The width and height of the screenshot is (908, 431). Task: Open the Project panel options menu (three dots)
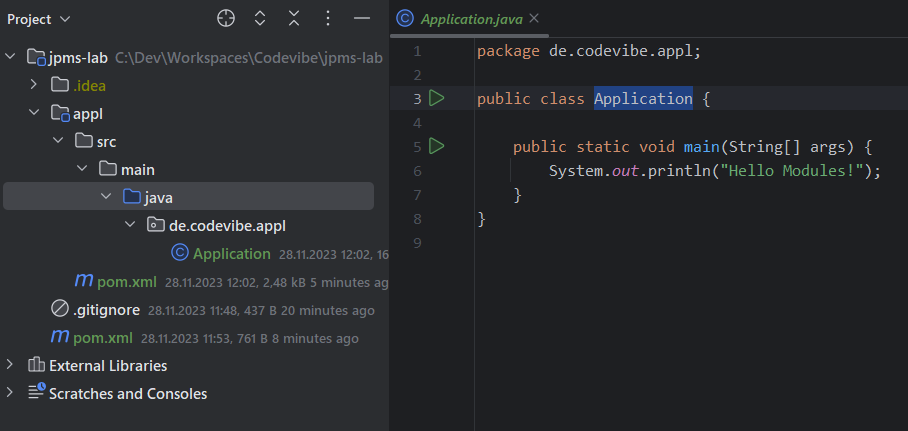pyautogui.click(x=328, y=19)
